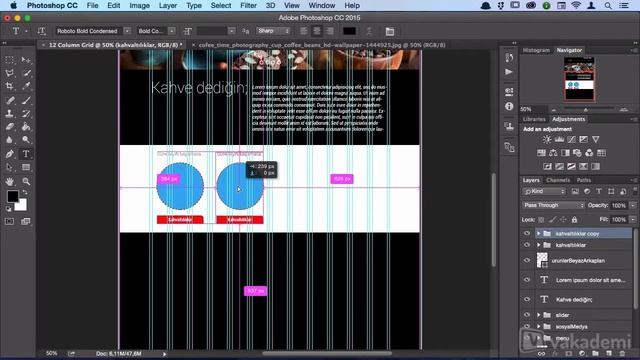
Task: Select the Horizontal Type tool
Action: point(26,154)
